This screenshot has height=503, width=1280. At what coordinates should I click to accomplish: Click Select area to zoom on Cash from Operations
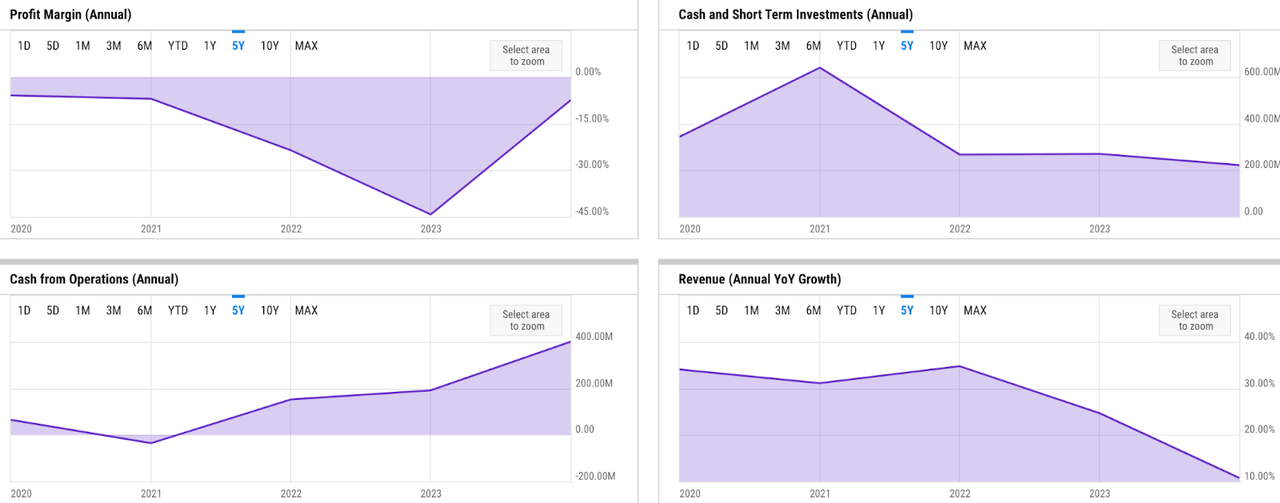(x=526, y=320)
